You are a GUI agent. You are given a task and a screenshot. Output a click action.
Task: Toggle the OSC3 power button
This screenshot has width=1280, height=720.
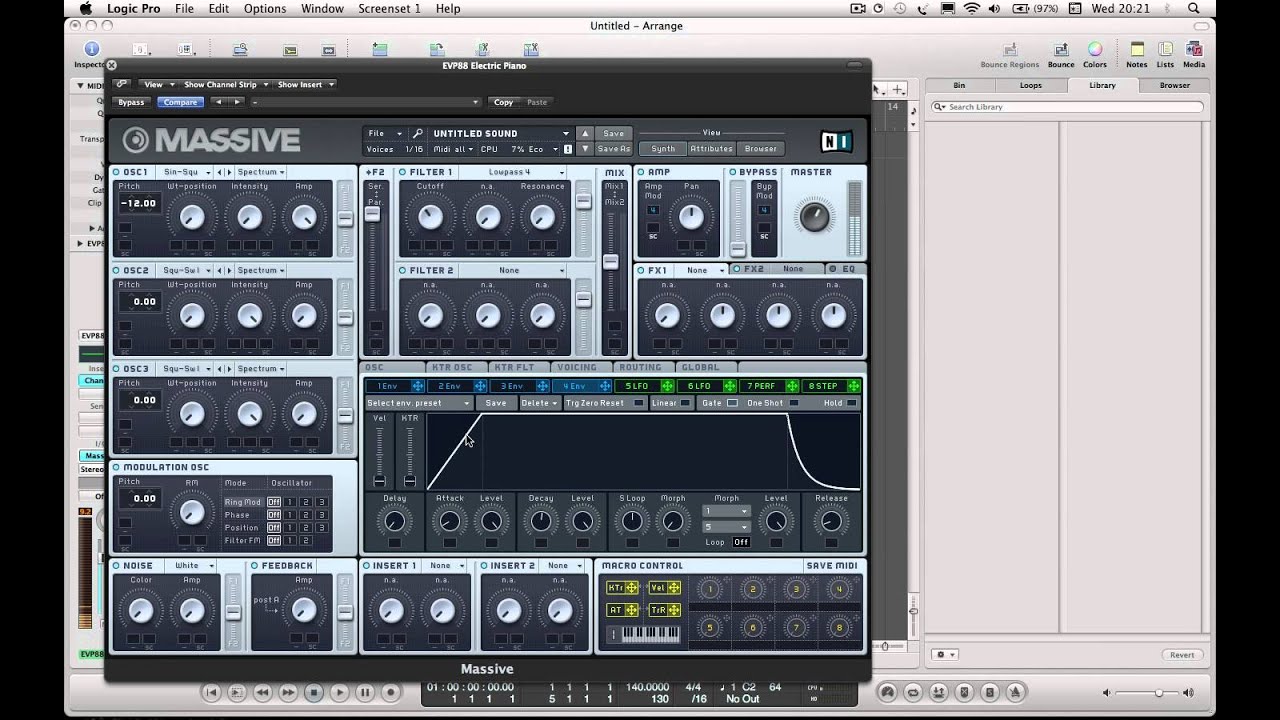[x=117, y=368]
